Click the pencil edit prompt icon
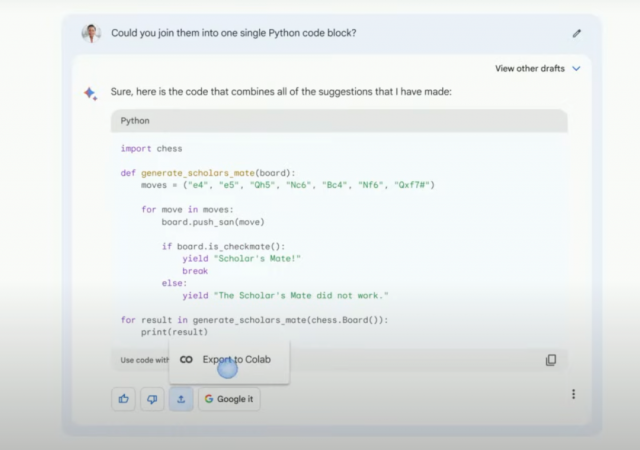640x450 pixels. pyautogui.click(x=576, y=33)
